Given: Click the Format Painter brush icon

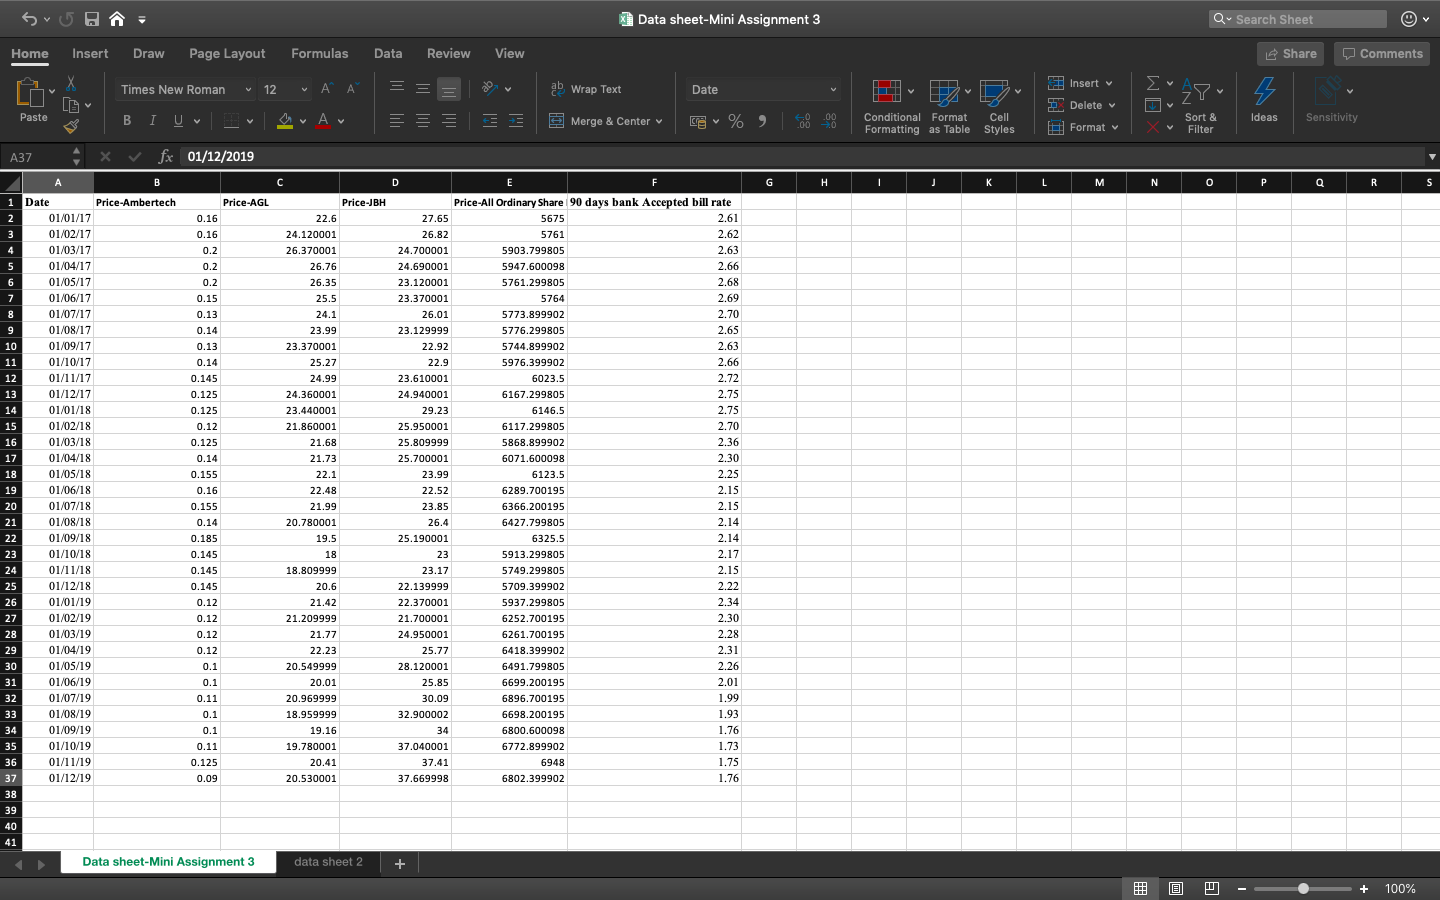Looking at the screenshot, I should pyautogui.click(x=71, y=126).
